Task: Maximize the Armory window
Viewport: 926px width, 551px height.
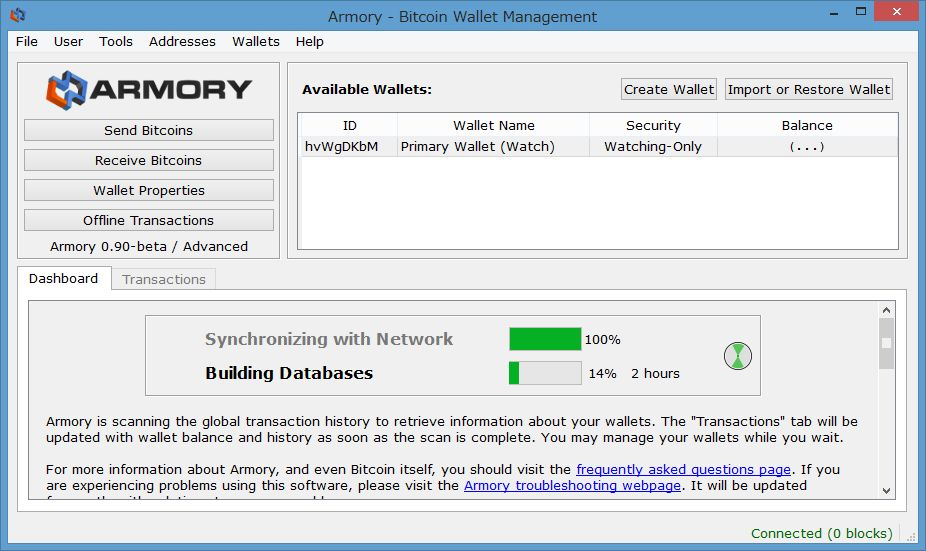Action: 861,12
